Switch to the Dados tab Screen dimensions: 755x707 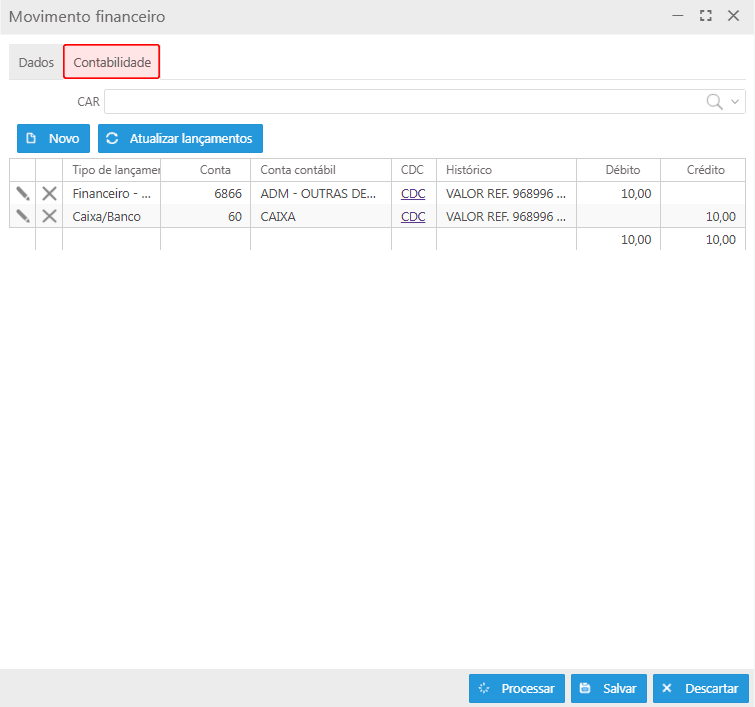pyautogui.click(x=36, y=62)
